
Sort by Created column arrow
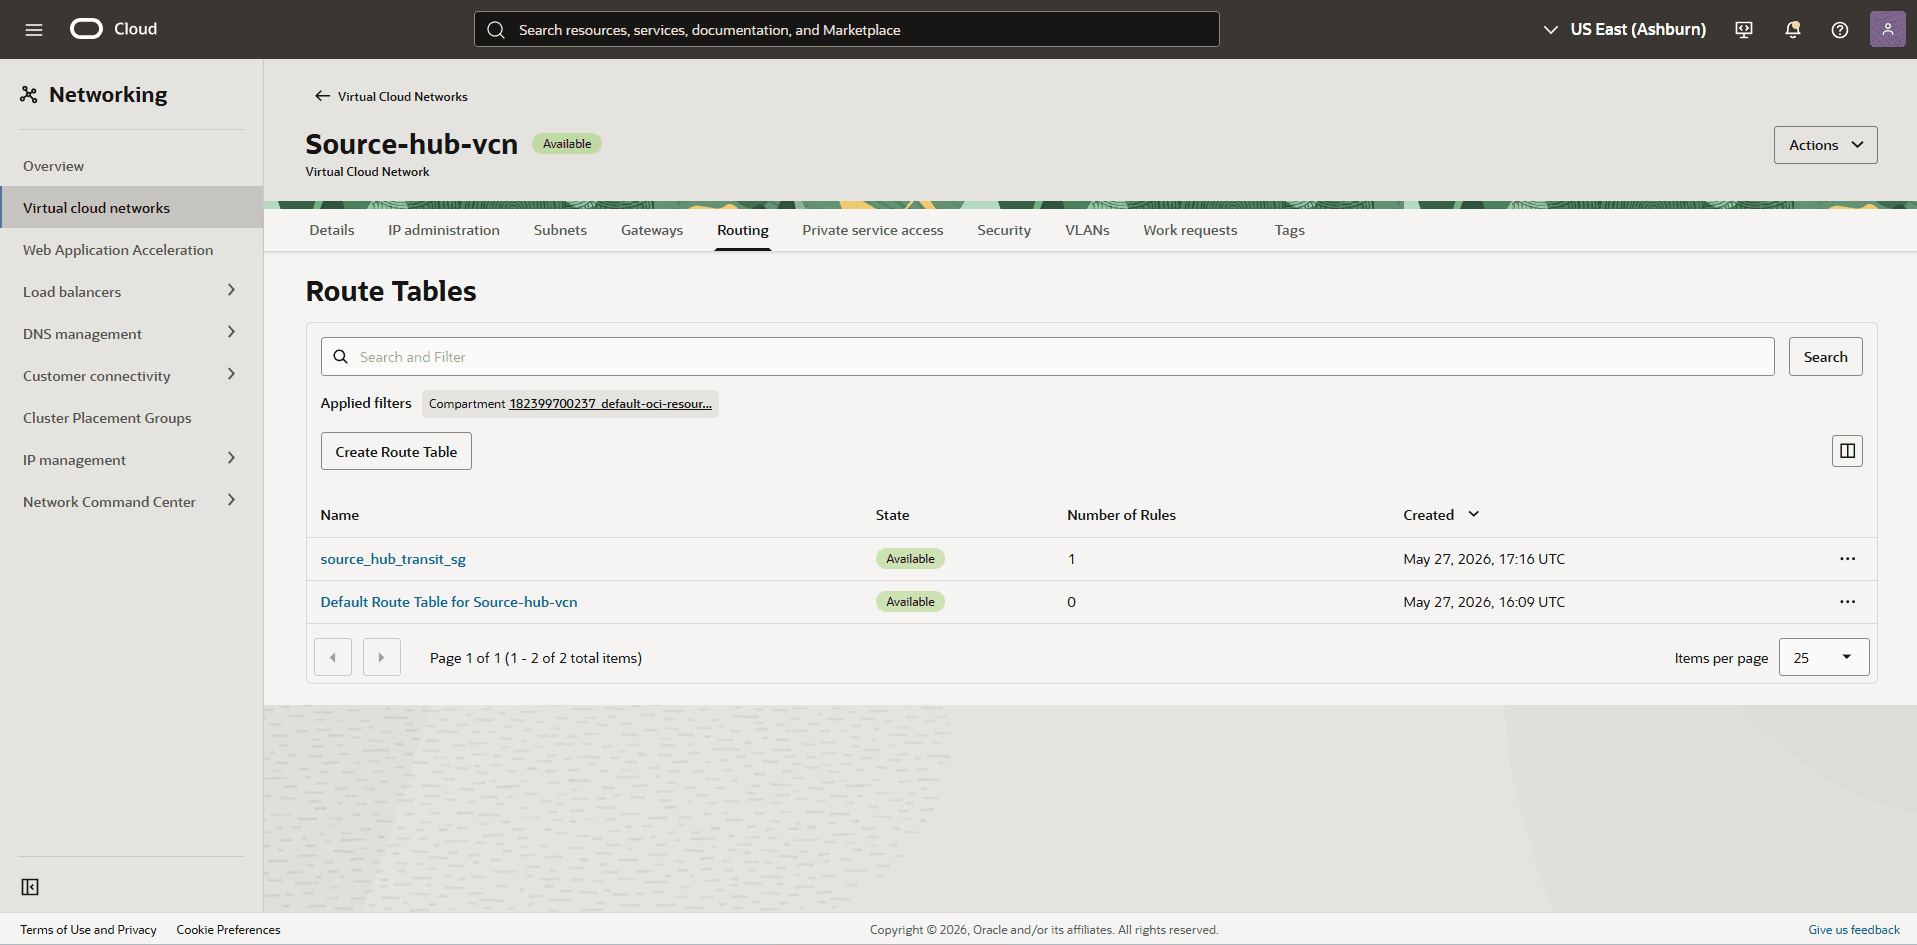coord(1473,514)
